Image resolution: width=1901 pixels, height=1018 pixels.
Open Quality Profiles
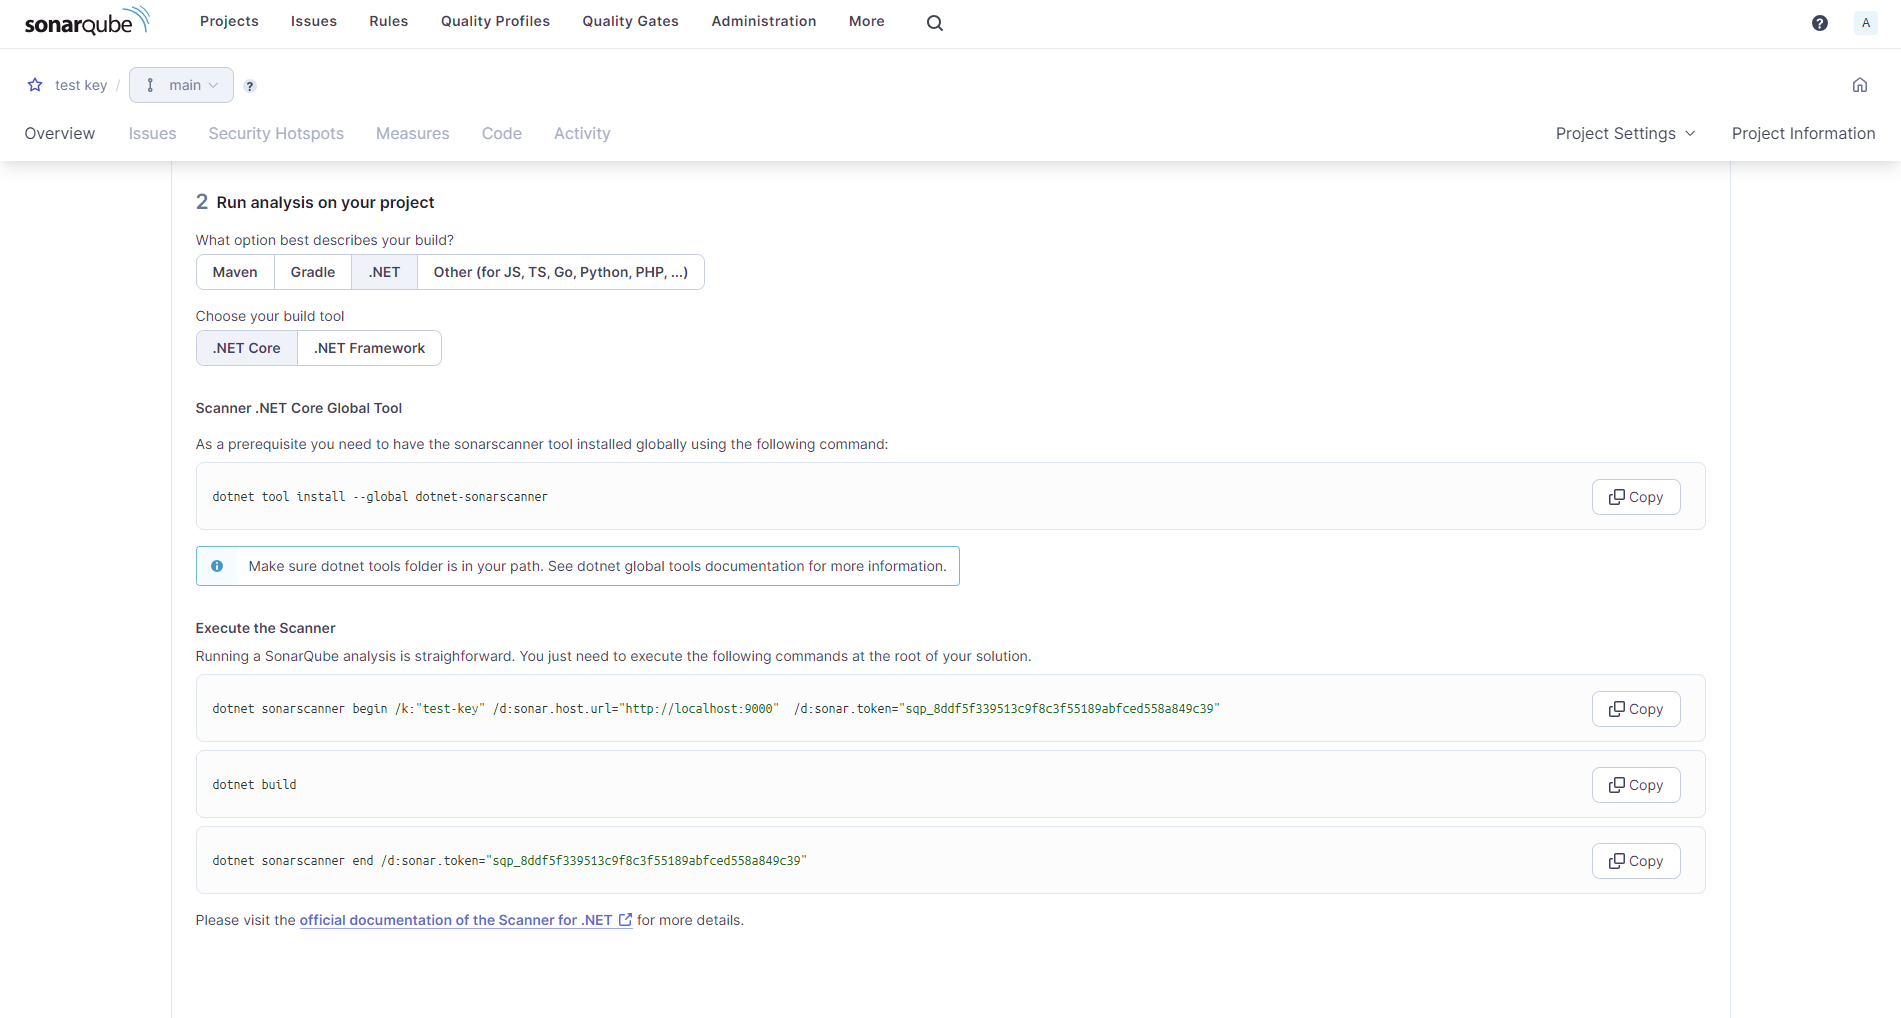click(495, 21)
